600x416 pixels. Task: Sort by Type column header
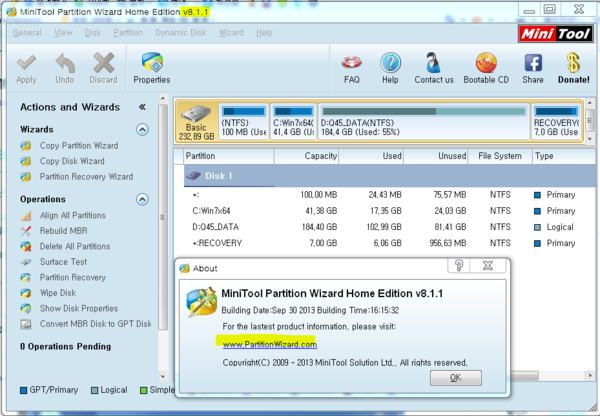(564, 156)
